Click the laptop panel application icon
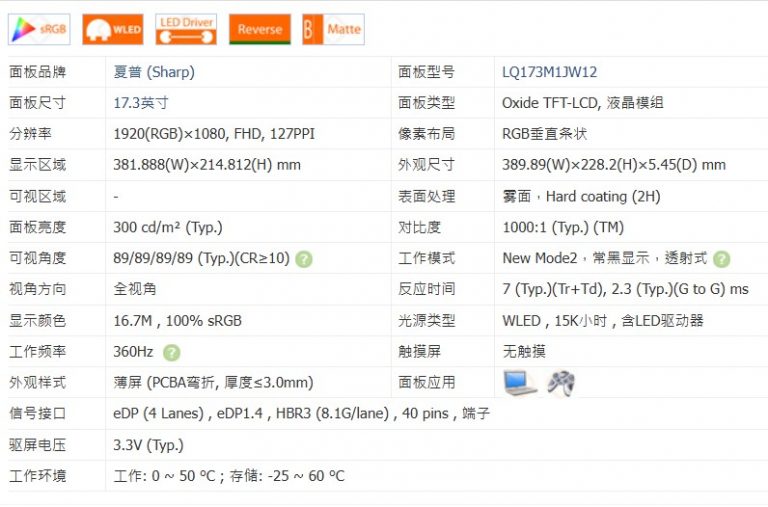Viewport: 768px width, 507px height. coord(520,383)
